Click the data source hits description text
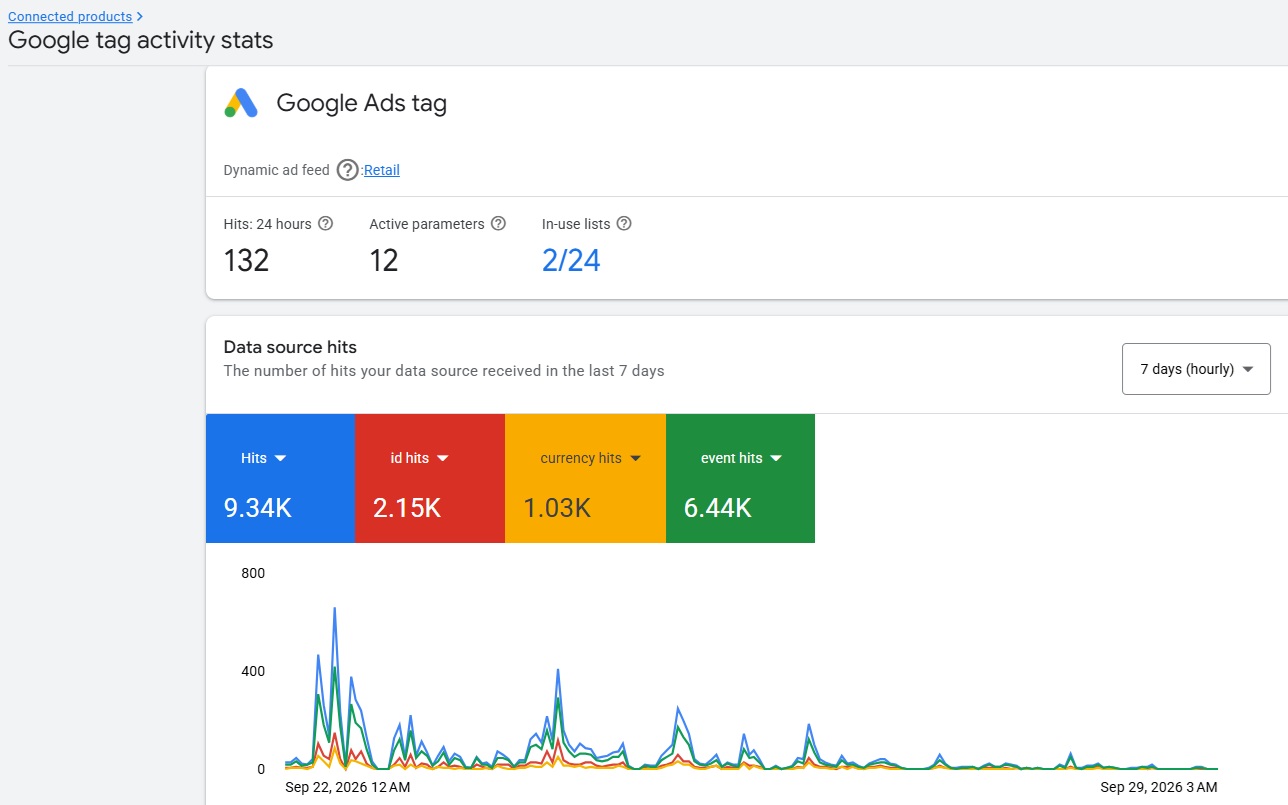The image size is (1288, 805). tap(444, 371)
